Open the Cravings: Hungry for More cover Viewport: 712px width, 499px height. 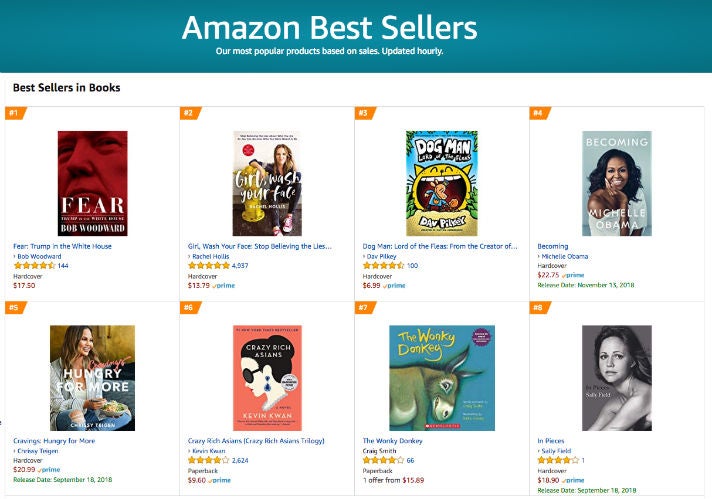tap(92, 377)
